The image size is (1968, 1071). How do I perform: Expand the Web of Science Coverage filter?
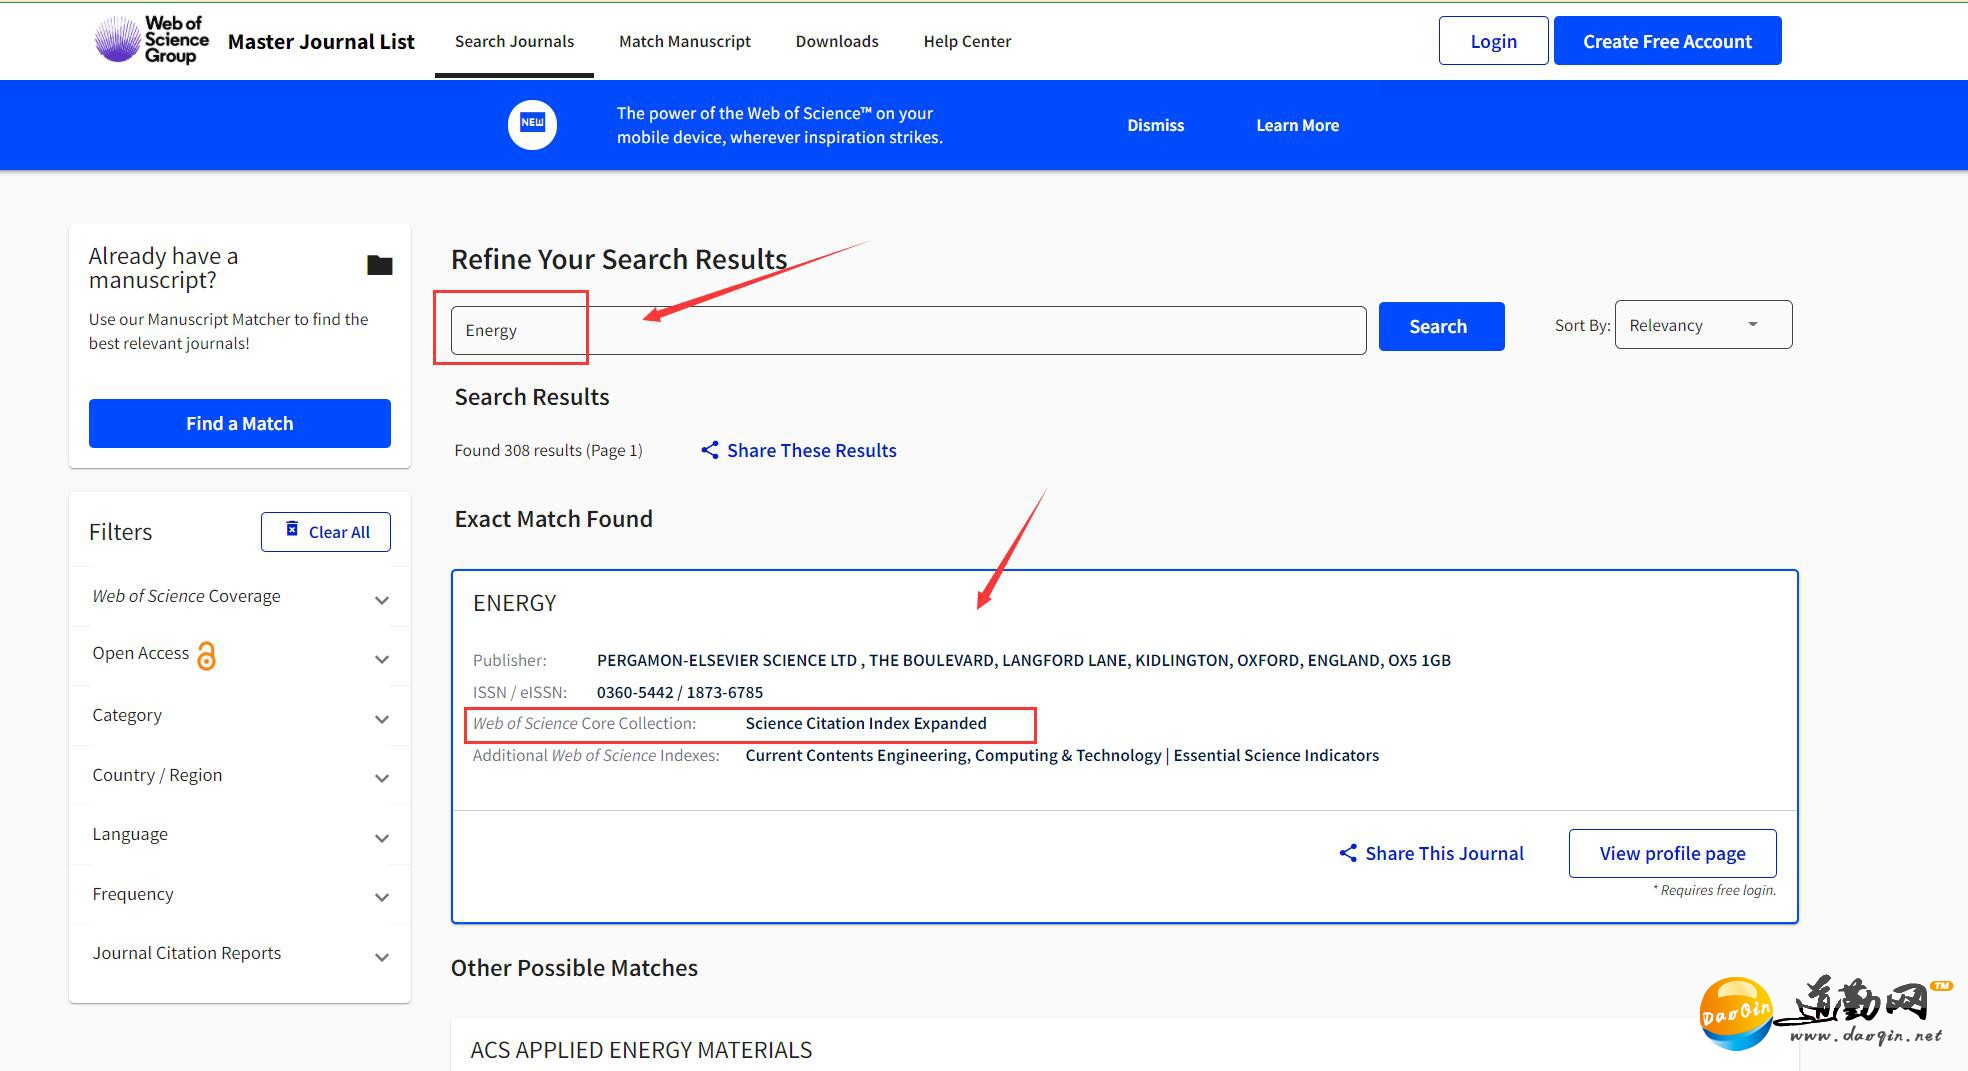click(240, 597)
